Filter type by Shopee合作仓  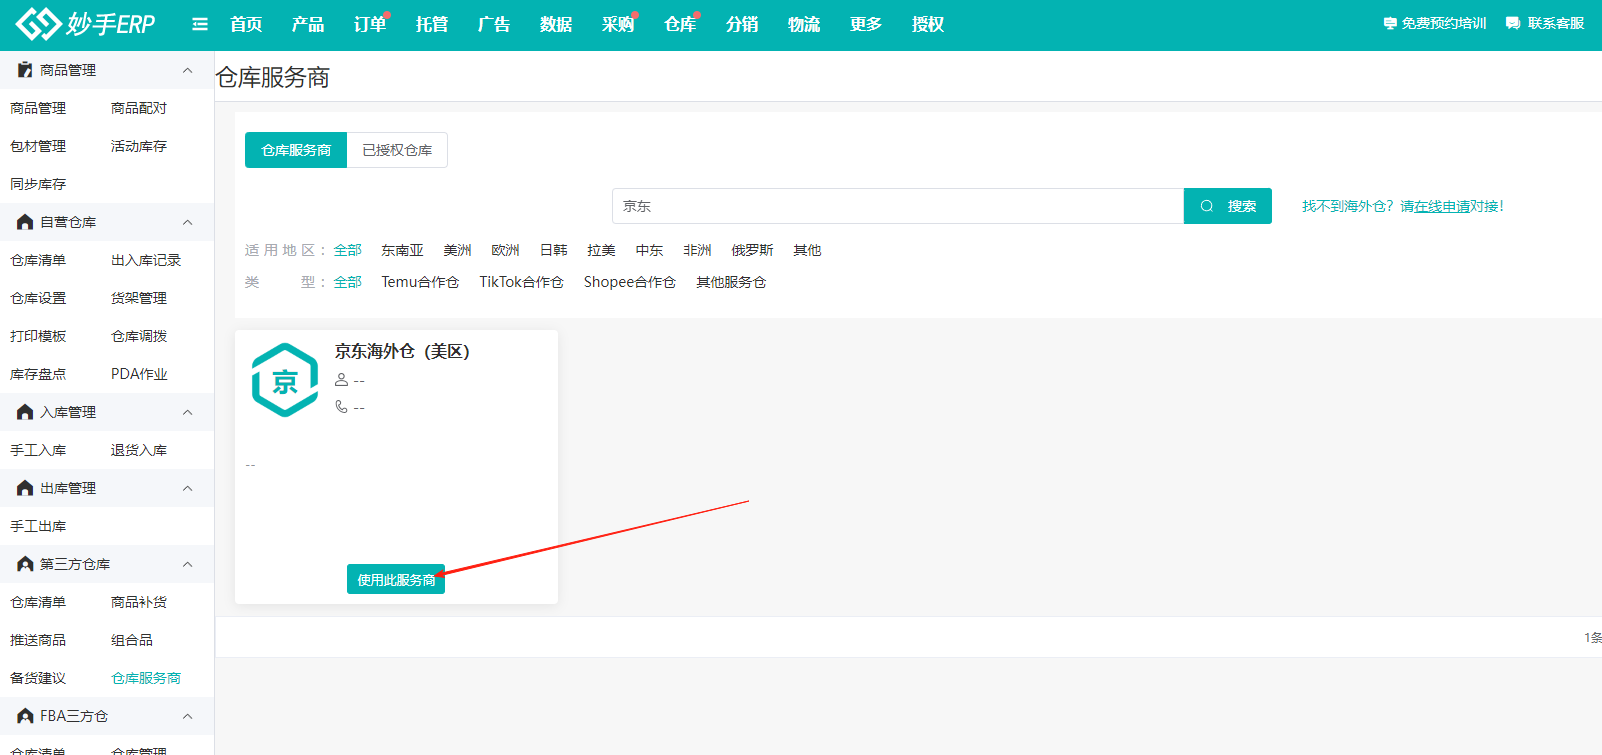point(630,282)
